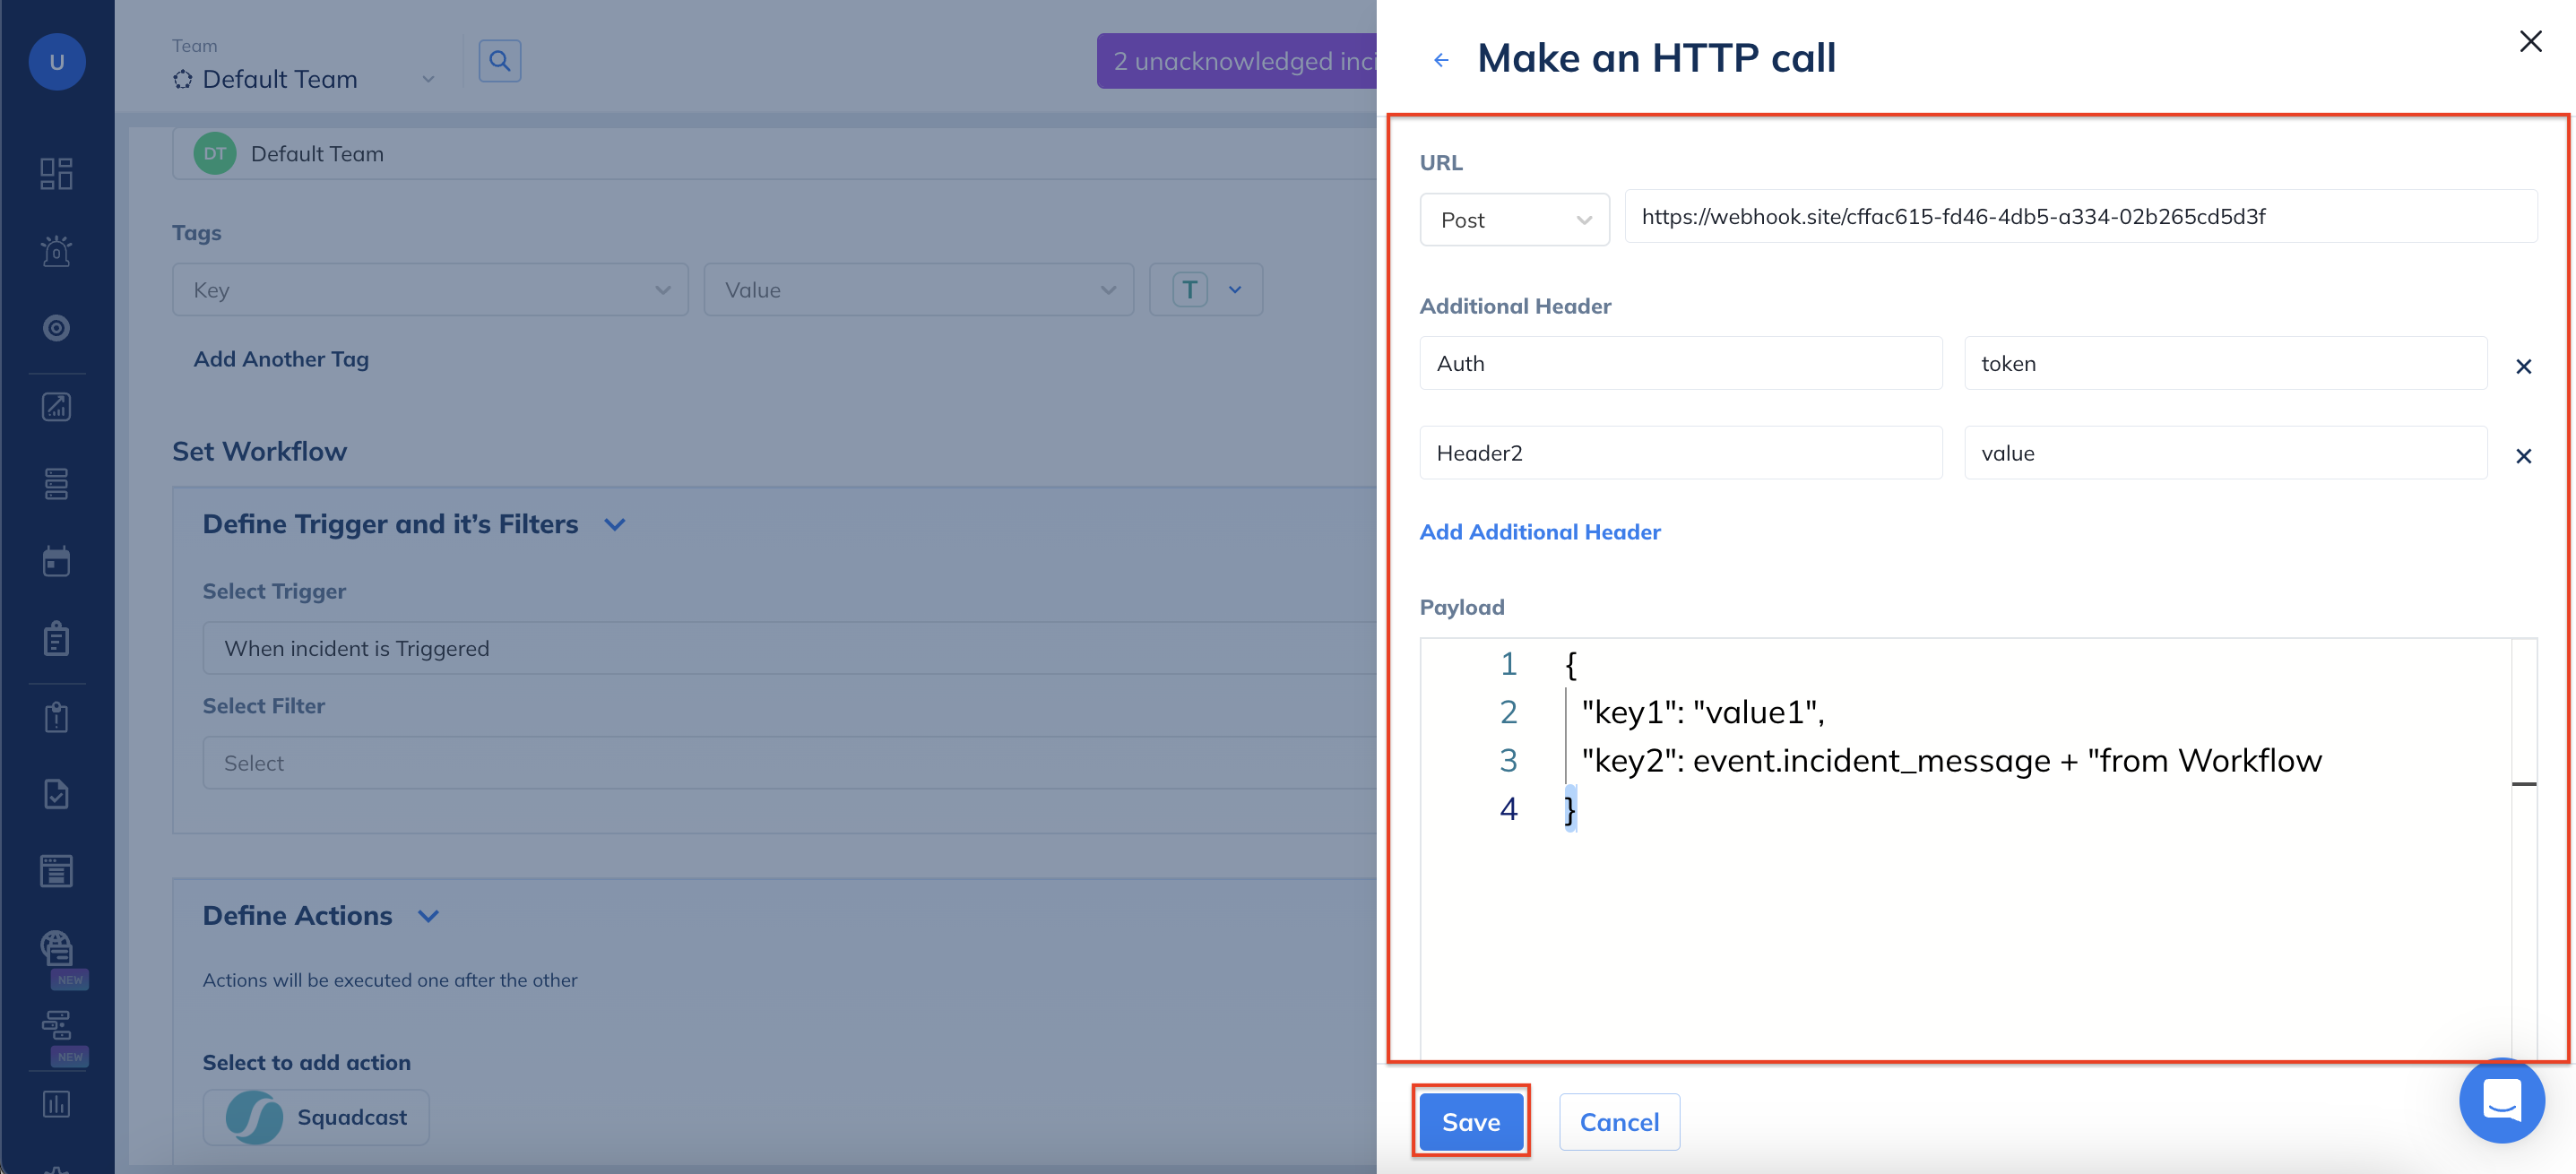Remove the Header2 header row
The height and width of the screenshot is (1174, 2576).
2523,456
